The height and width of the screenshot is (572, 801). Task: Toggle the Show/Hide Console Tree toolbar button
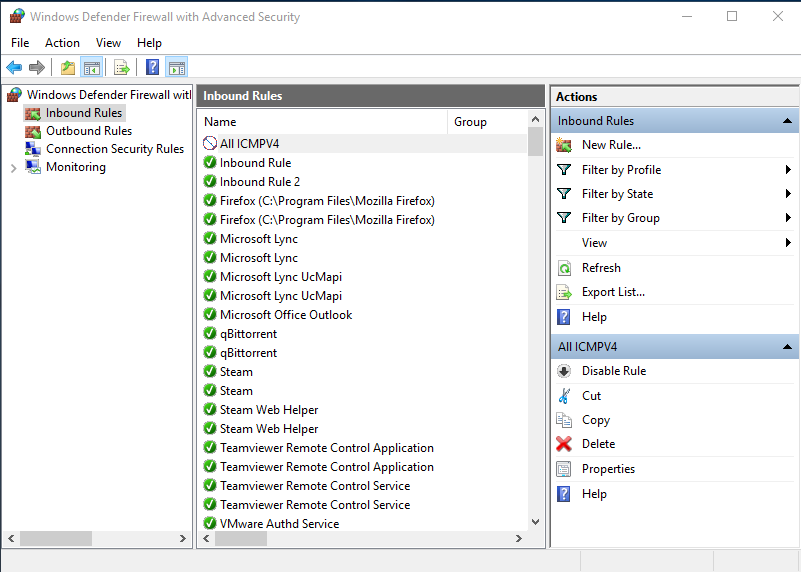click(91, 67)
